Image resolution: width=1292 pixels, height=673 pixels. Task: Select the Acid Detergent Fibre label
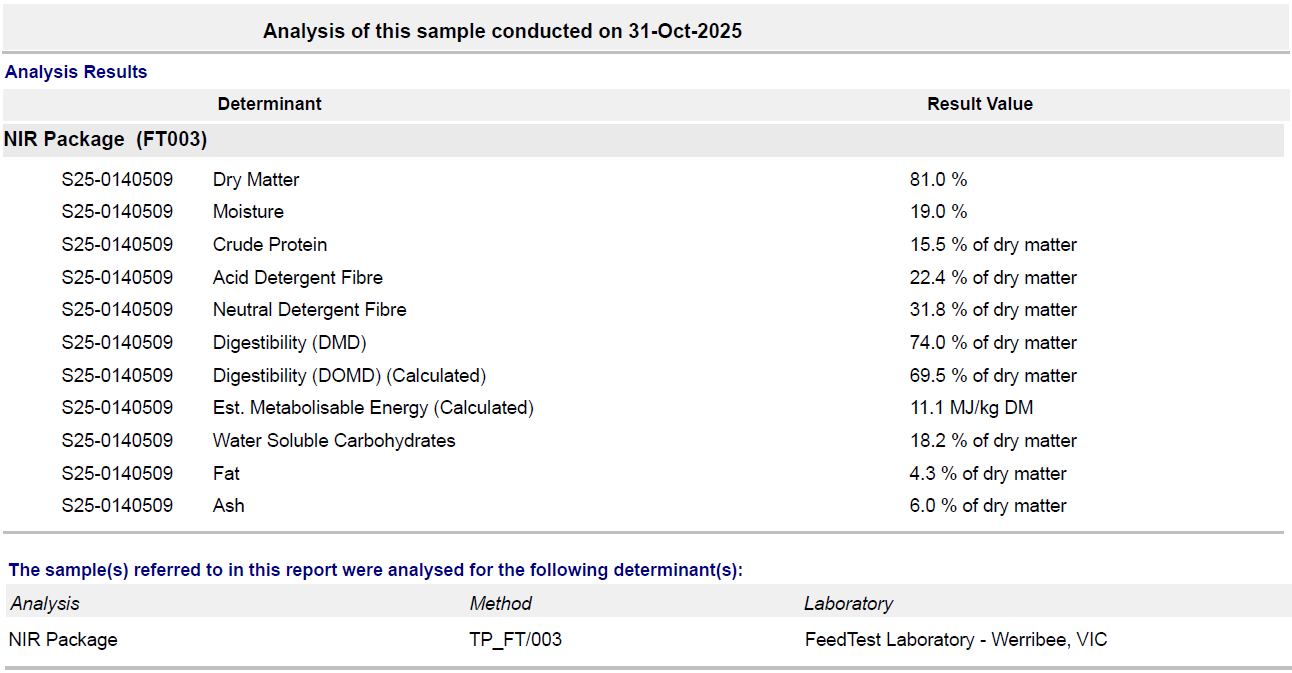[x=297, y=278]
